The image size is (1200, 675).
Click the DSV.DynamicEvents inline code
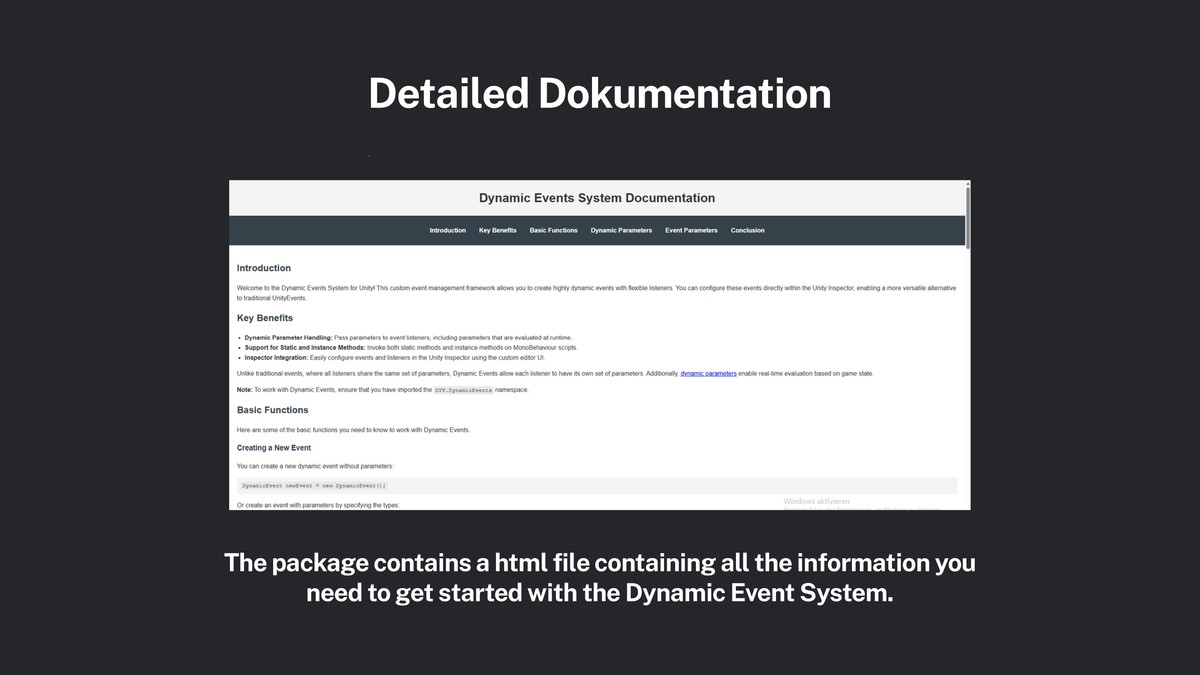(x=465, y=390)
